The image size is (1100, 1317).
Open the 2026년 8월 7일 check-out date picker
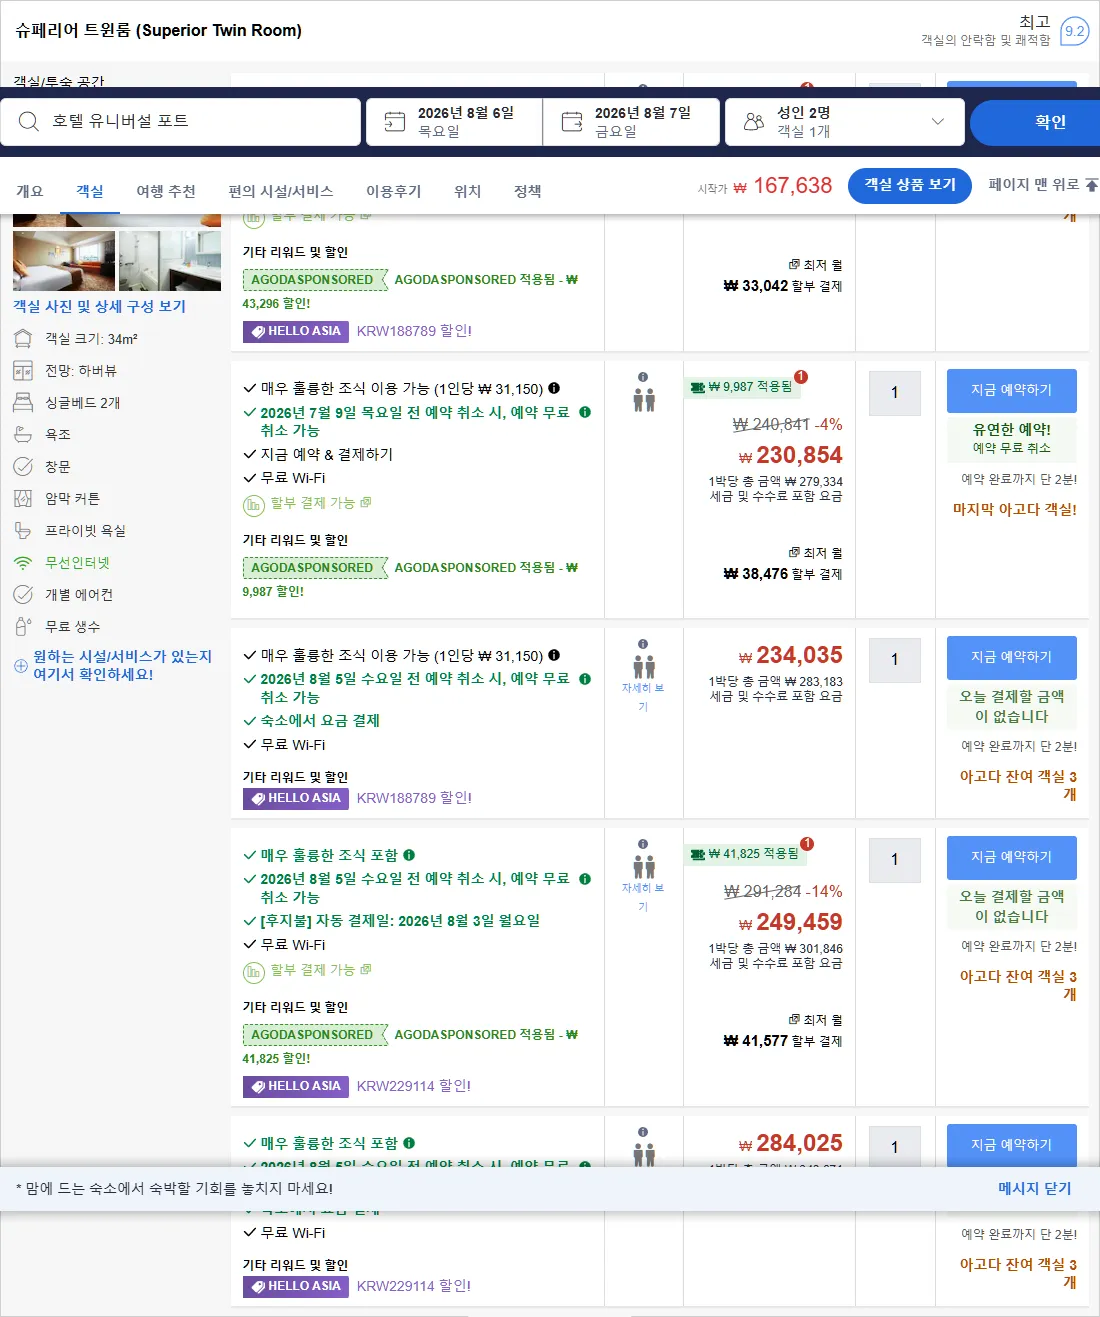(x=632, y=122)
